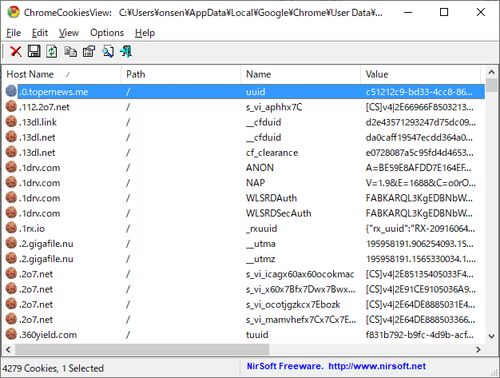The width and height of the screenshot is (500, 378).
Task: Click the __utmz cookie name
Action: (x=261, y=259)
